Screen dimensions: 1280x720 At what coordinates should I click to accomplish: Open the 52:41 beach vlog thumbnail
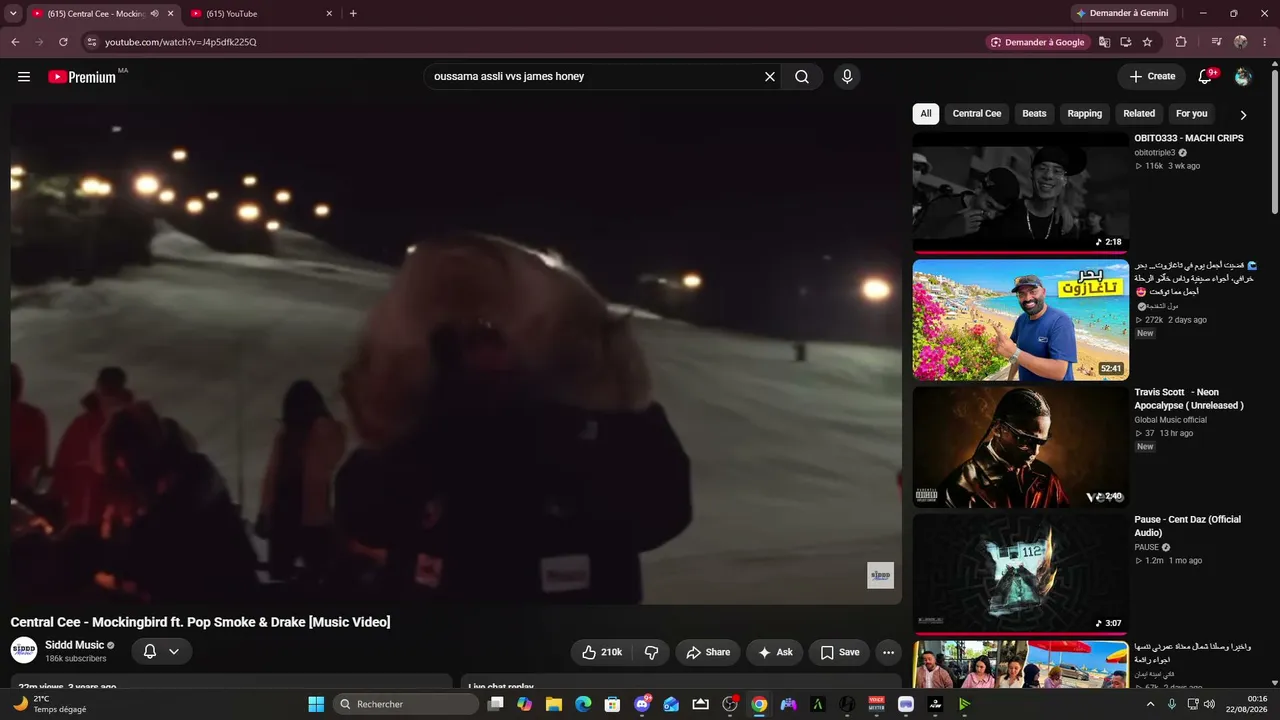[1020, 320]
